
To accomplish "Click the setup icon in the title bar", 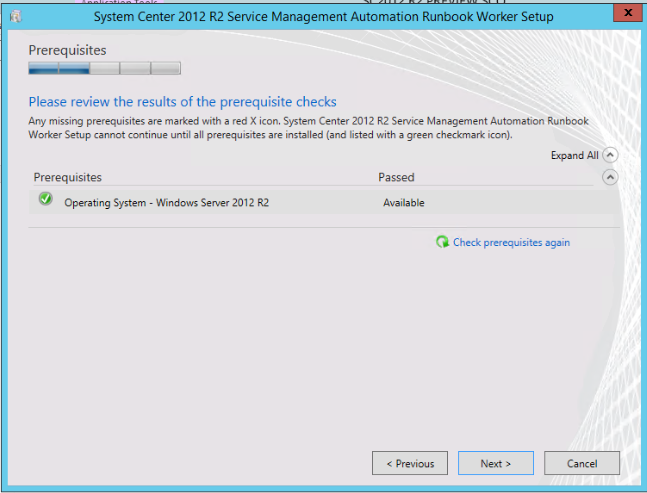I will click(16, 16).
